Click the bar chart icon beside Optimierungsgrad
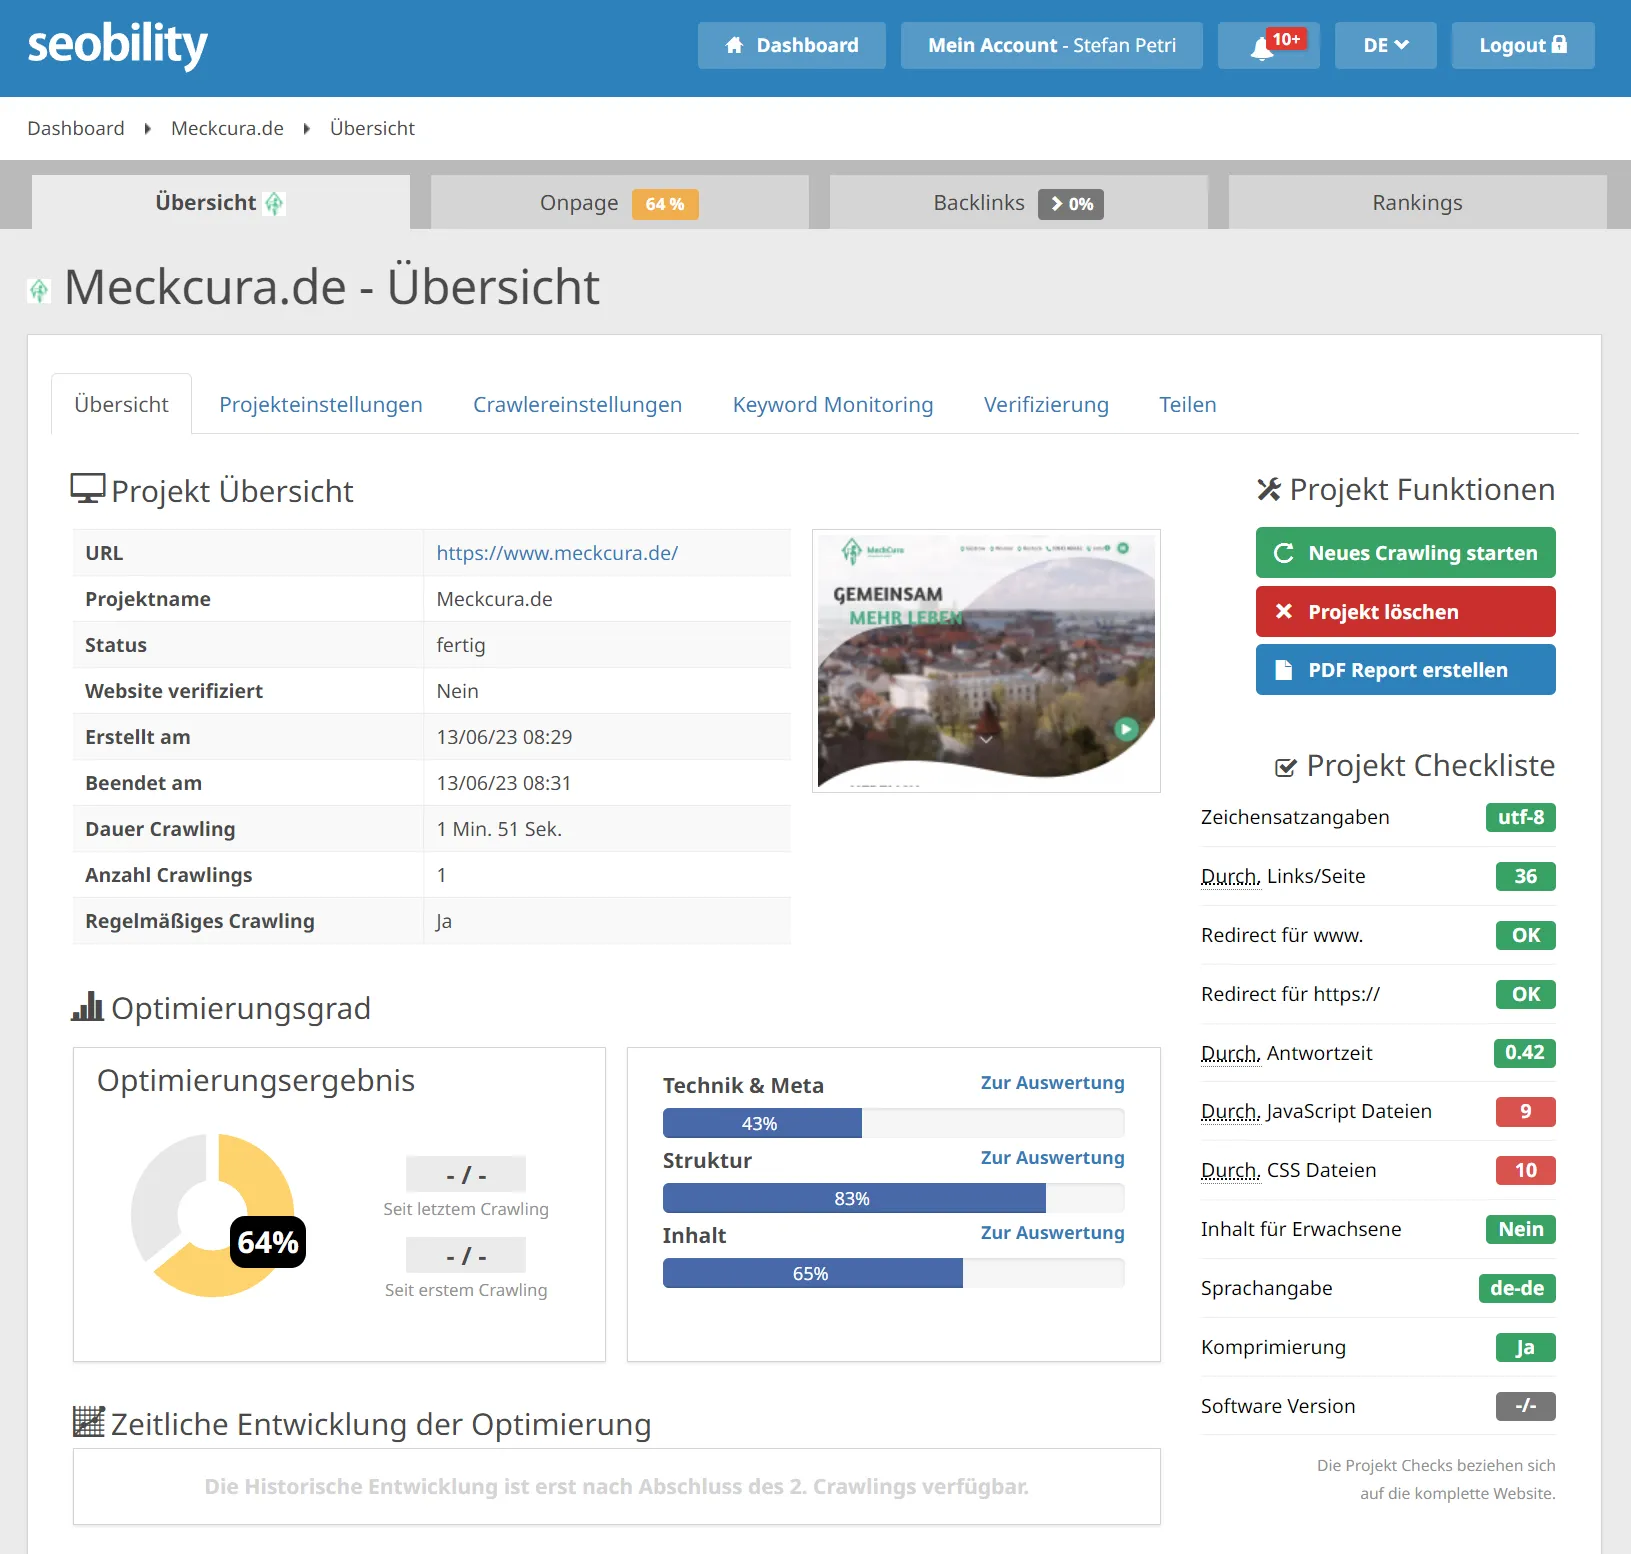1631x1554 pixels. tap(88, 1006)
